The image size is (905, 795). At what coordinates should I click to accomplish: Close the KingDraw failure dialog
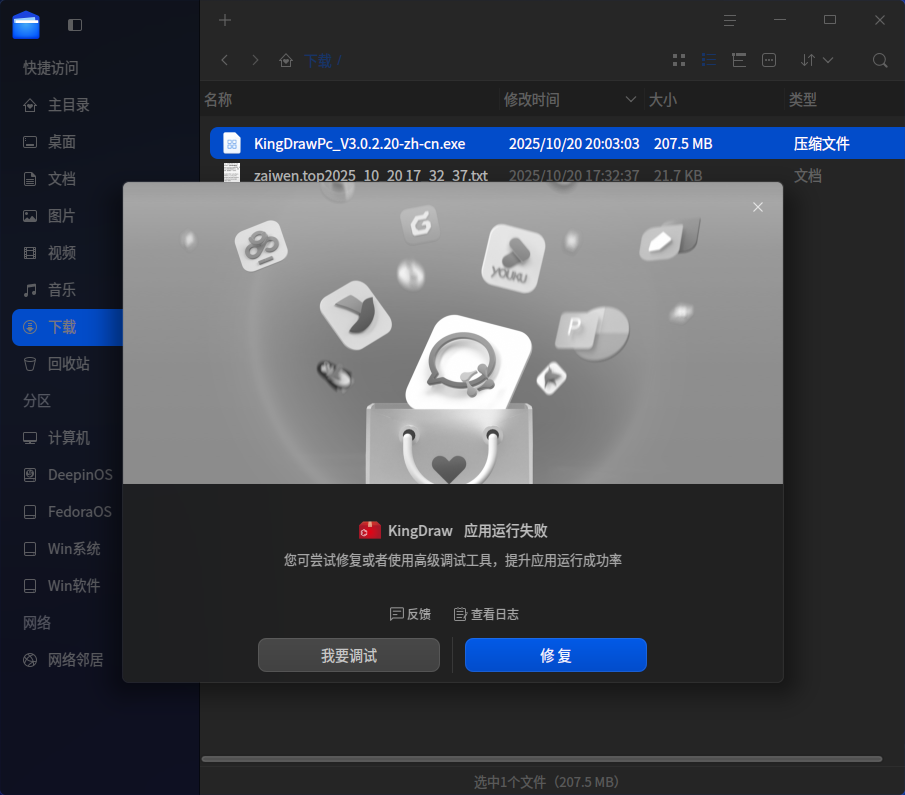pos(758,207)
